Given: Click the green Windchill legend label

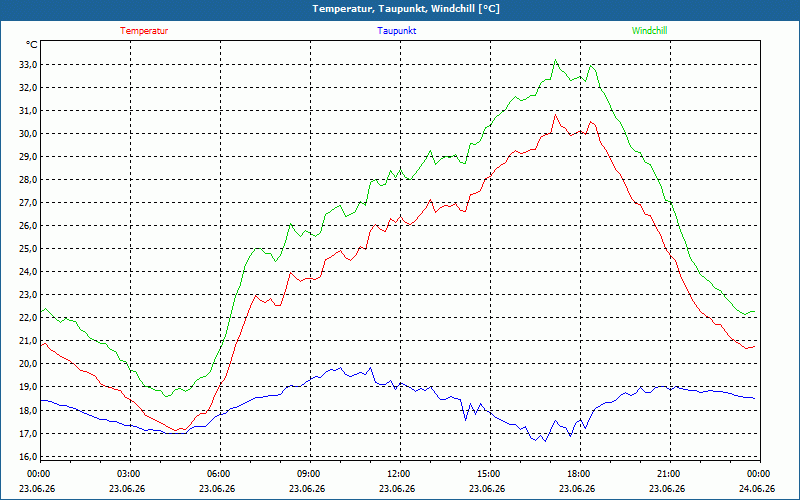Looking at the screenshot, I should point(649,31).
